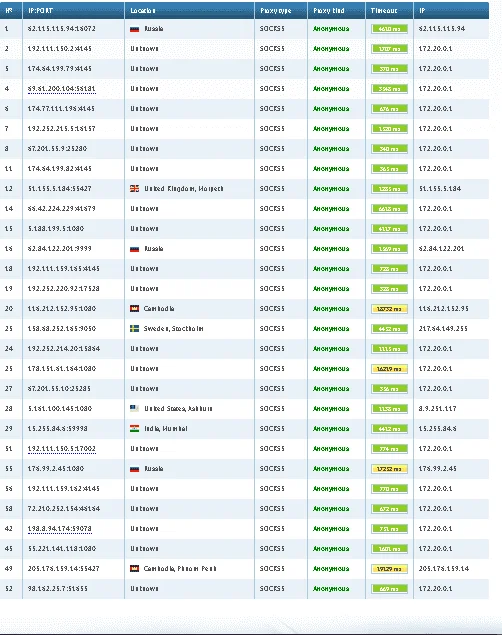Click the "Cambodia, Phnom Penh" location text
The height and width of the screenshot is (635, 502).
pyautogui.click(x=180, y=569)
